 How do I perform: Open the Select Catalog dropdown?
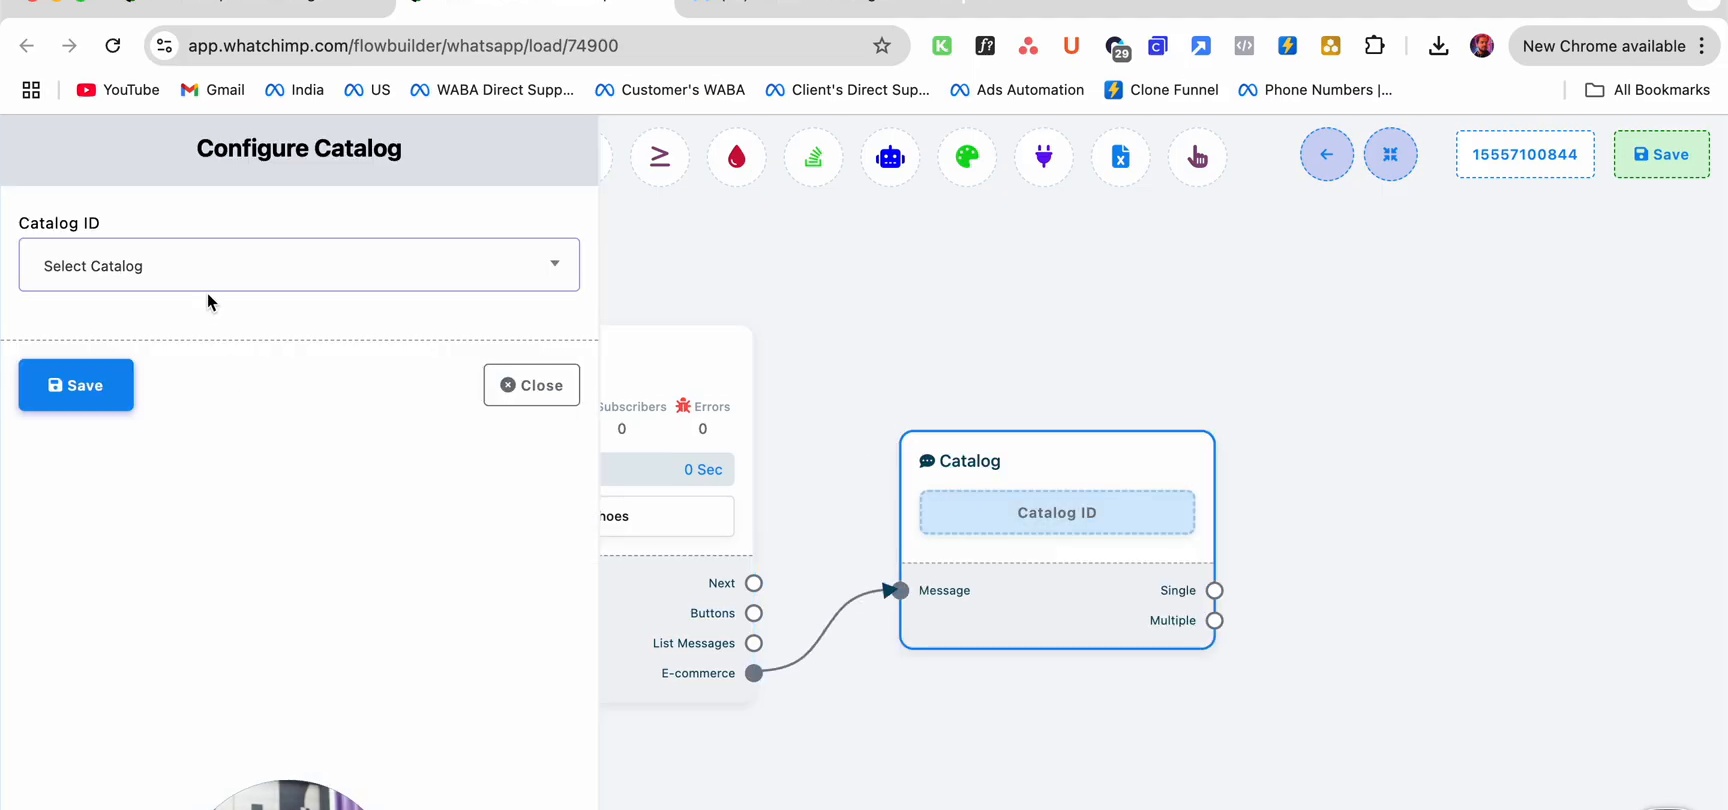tap(299, 265)
